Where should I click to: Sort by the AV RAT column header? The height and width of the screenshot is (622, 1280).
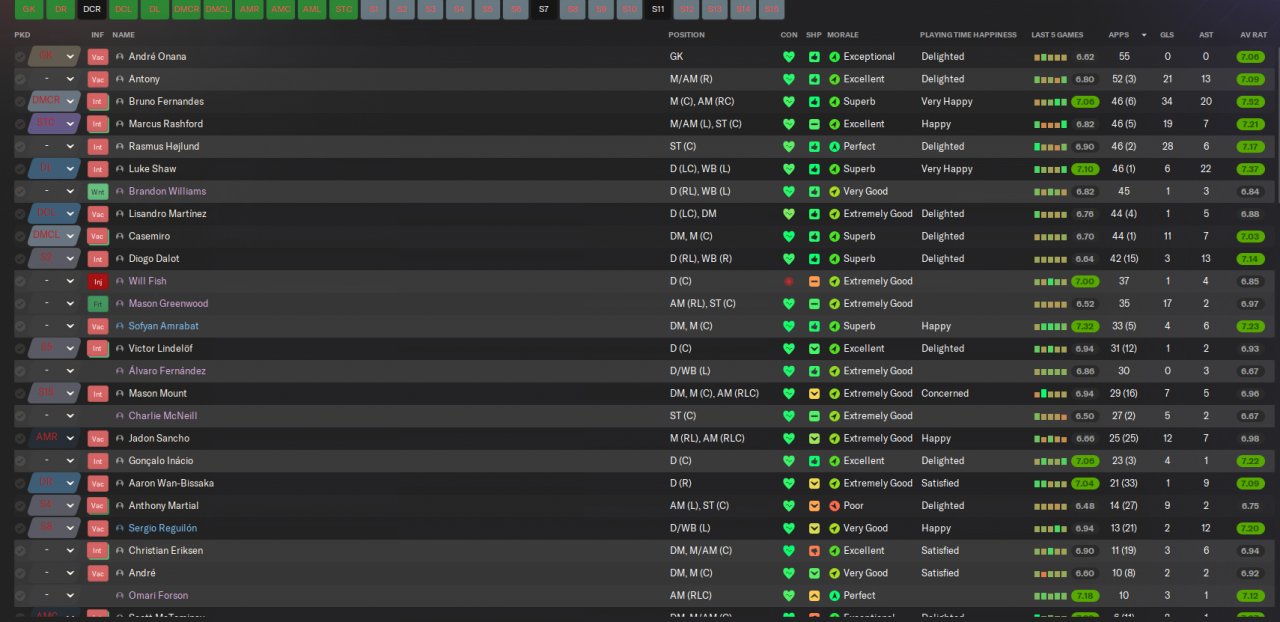[1253, 35]
